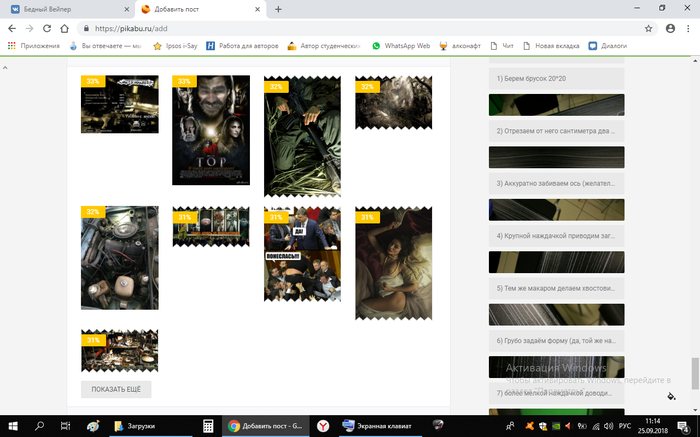Select the image below step 4 text
This screenshot has height=437, width=700.
[x=556, y=262]
